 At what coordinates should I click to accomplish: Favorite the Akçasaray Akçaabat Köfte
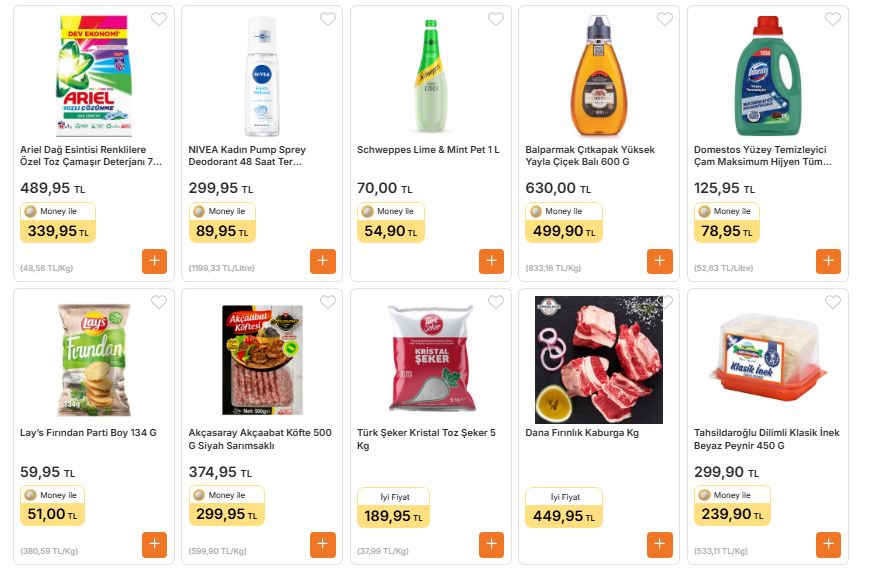327,302
